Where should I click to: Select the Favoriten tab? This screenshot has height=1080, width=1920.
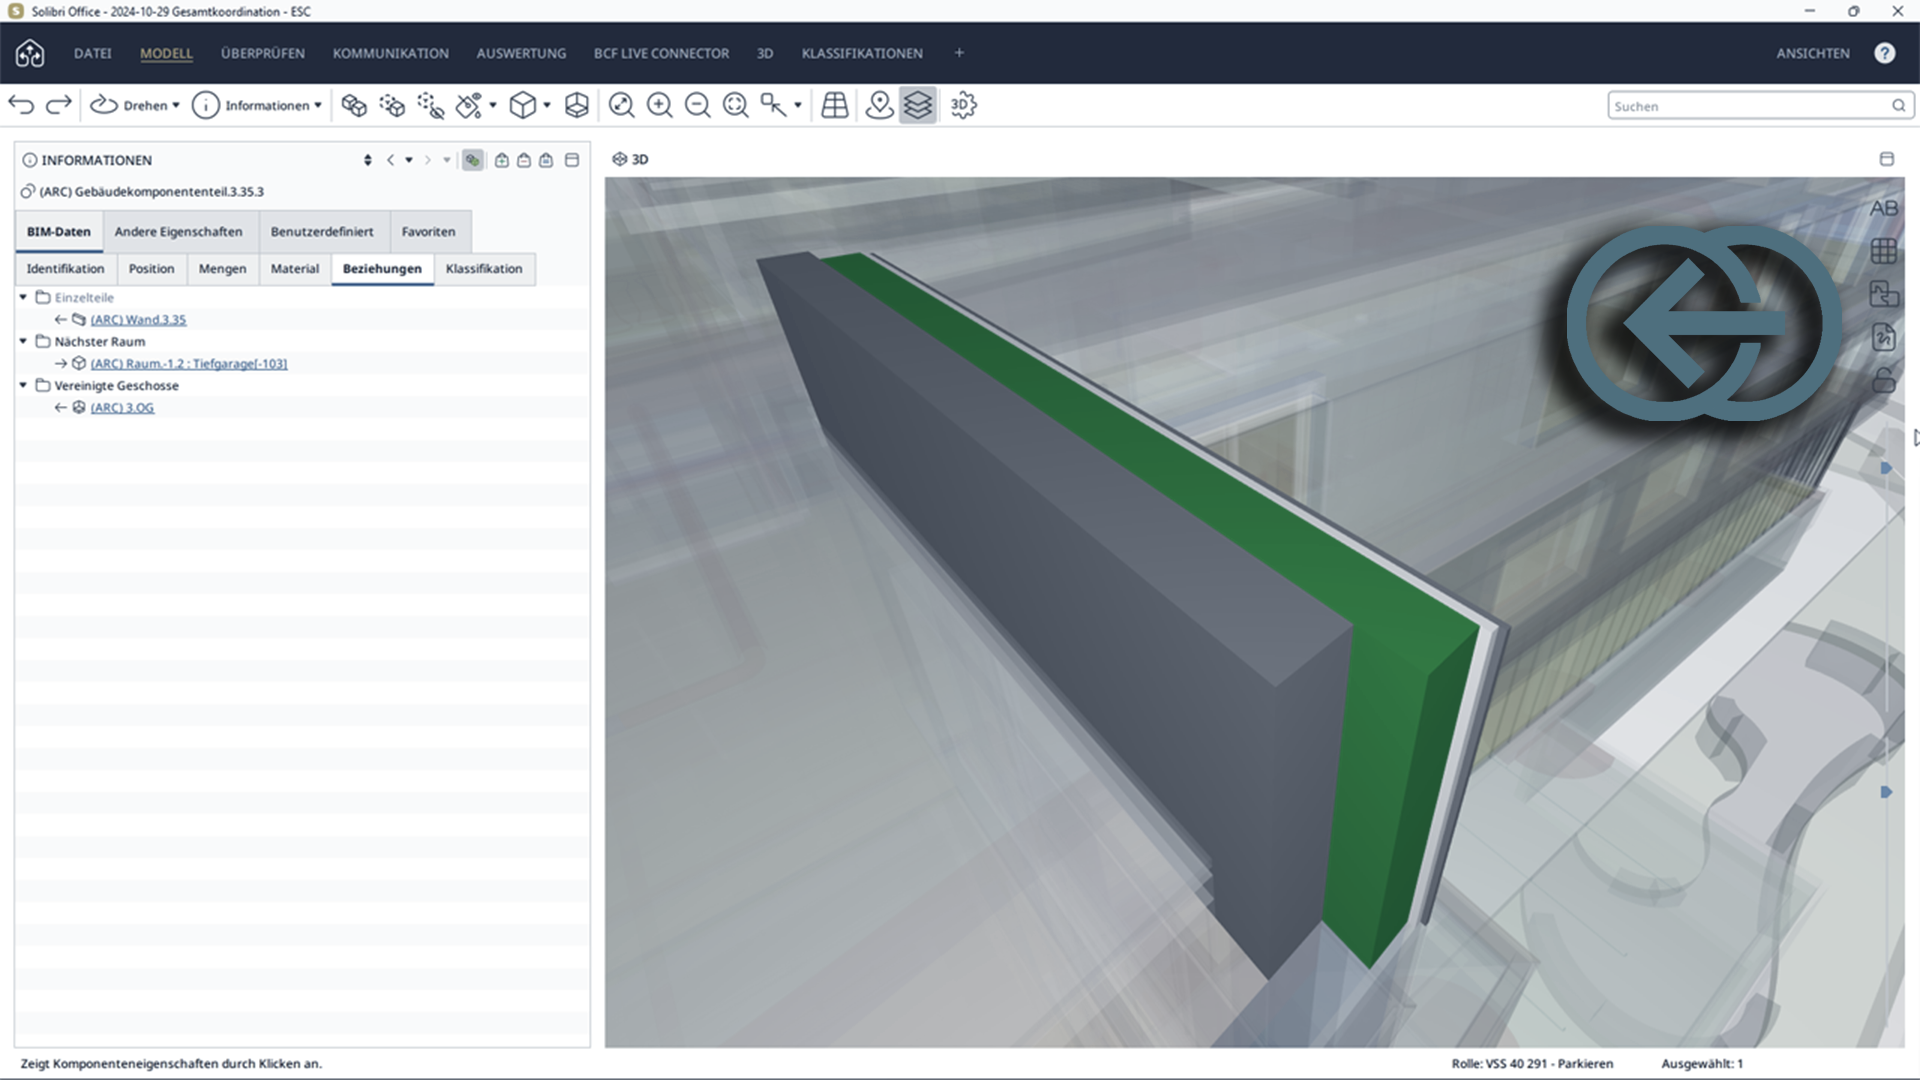pos(428,231)
